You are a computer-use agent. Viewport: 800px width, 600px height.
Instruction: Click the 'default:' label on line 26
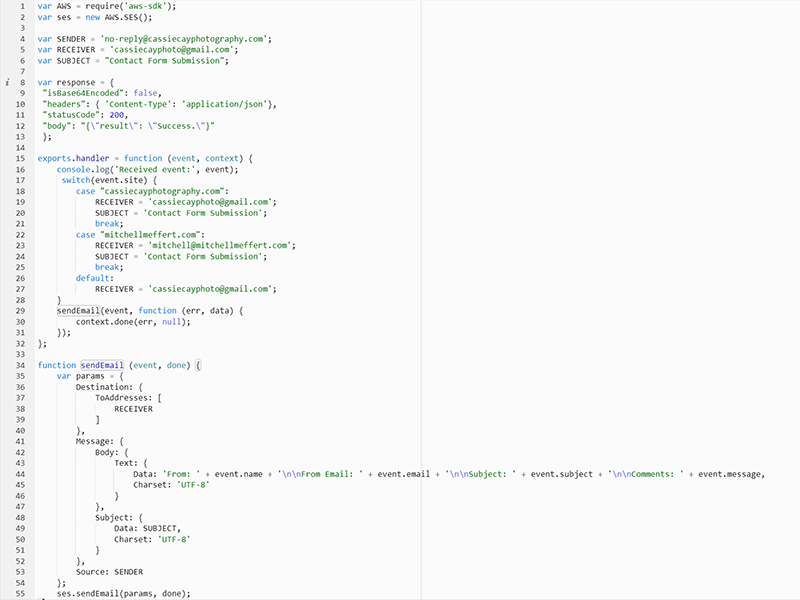95,278
